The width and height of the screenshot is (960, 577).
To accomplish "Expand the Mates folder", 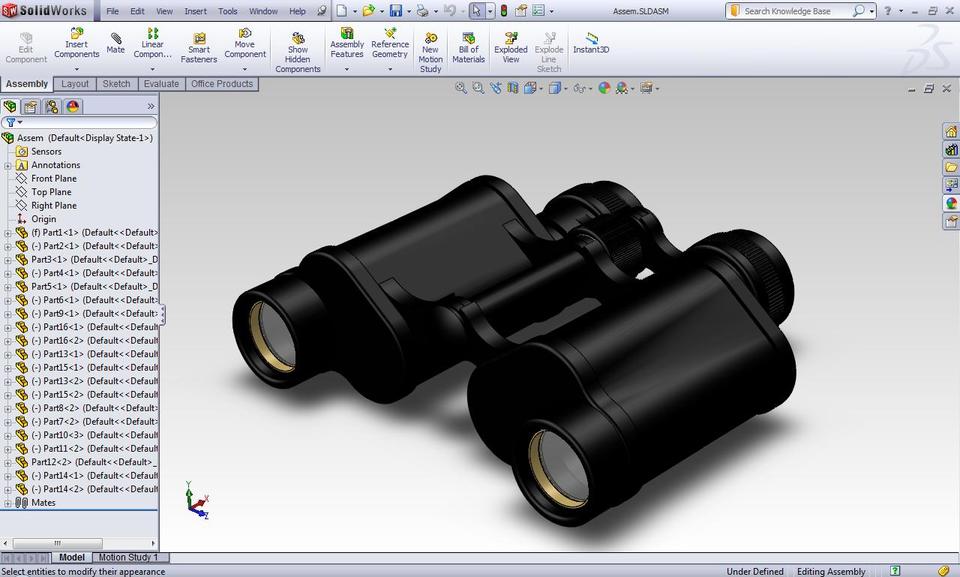I will 8,502.
